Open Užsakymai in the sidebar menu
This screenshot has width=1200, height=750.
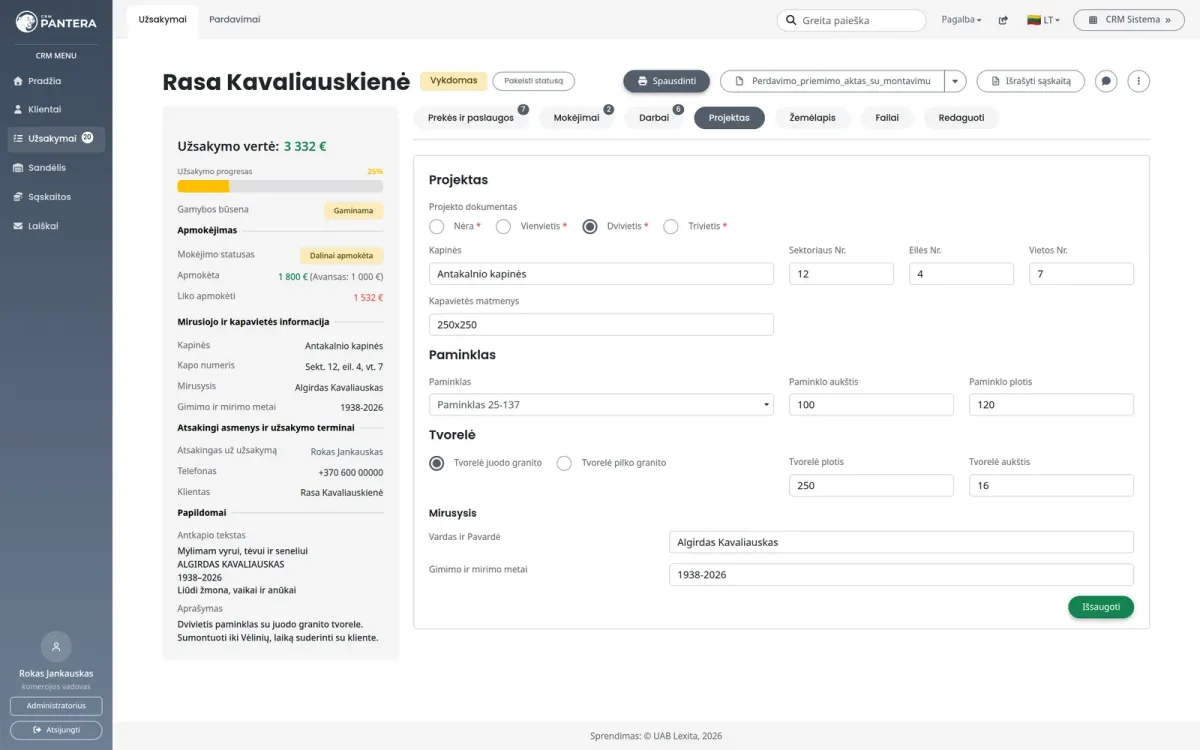(56, 139)
